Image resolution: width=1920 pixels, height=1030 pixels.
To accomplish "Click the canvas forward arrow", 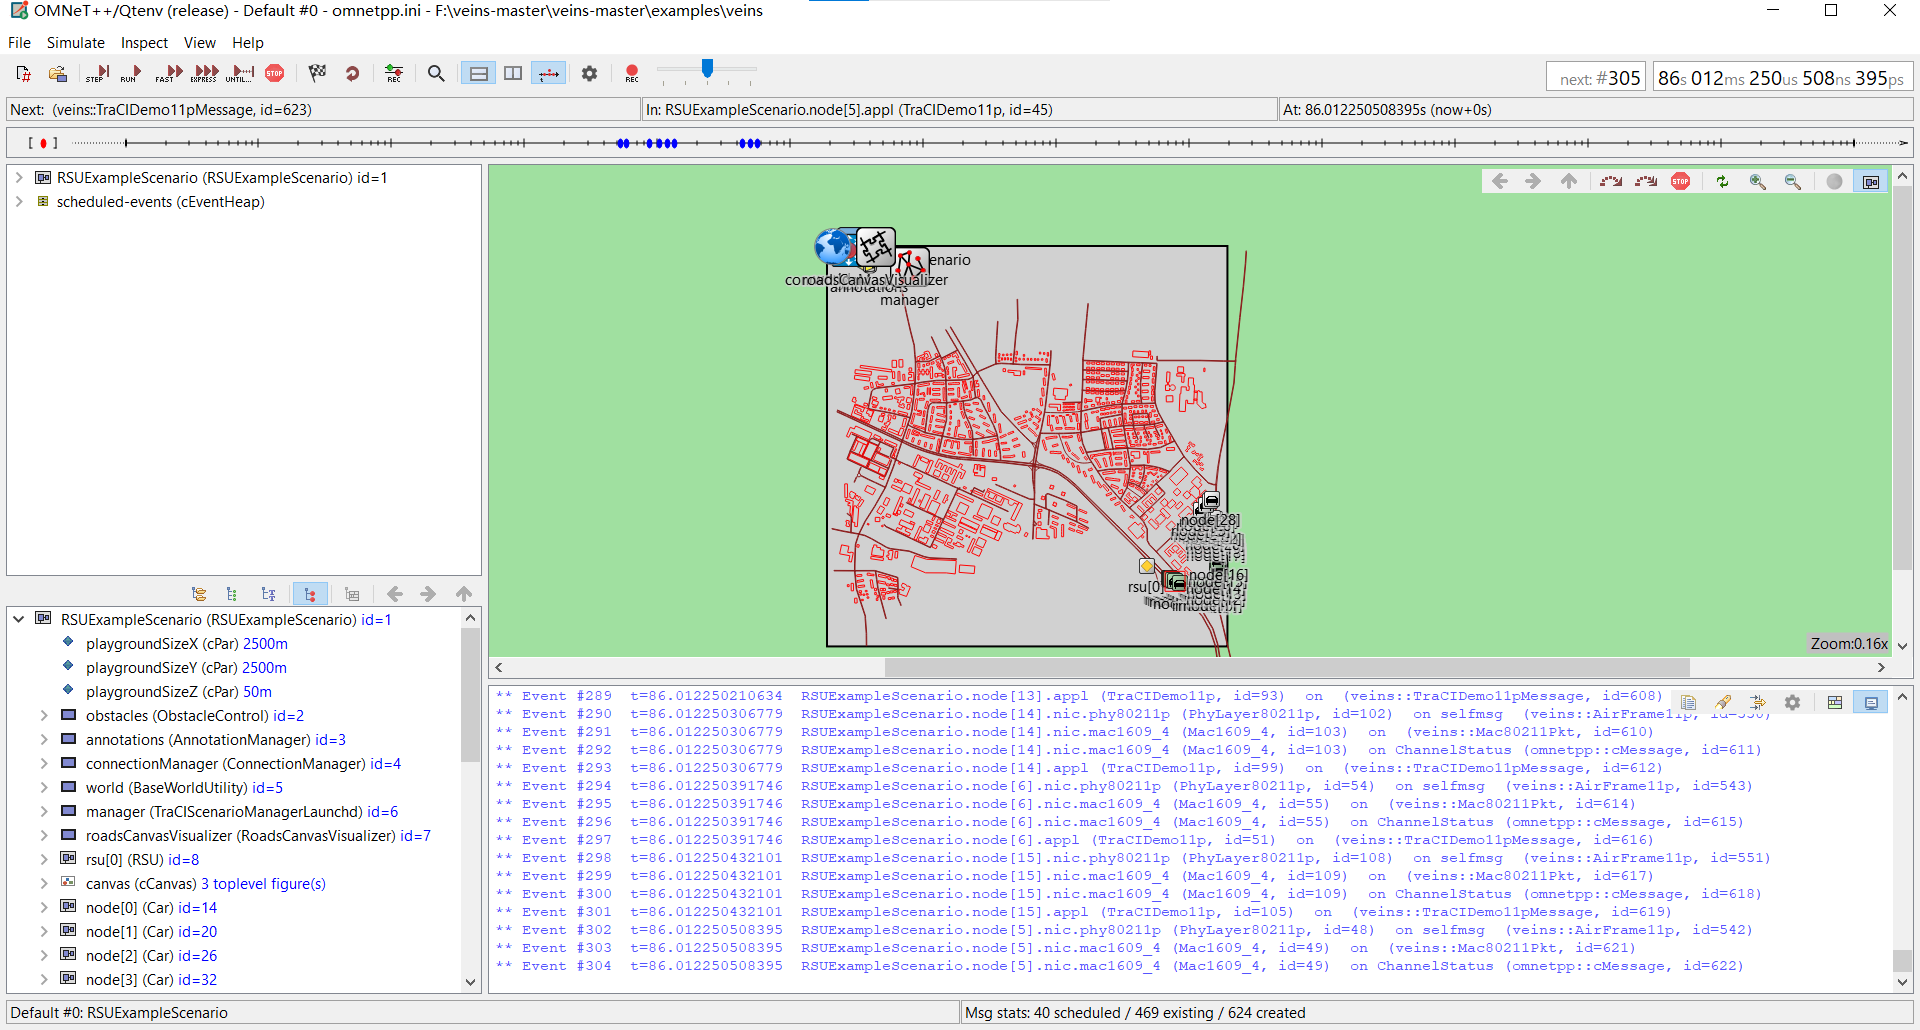I will click(1533, 181).
